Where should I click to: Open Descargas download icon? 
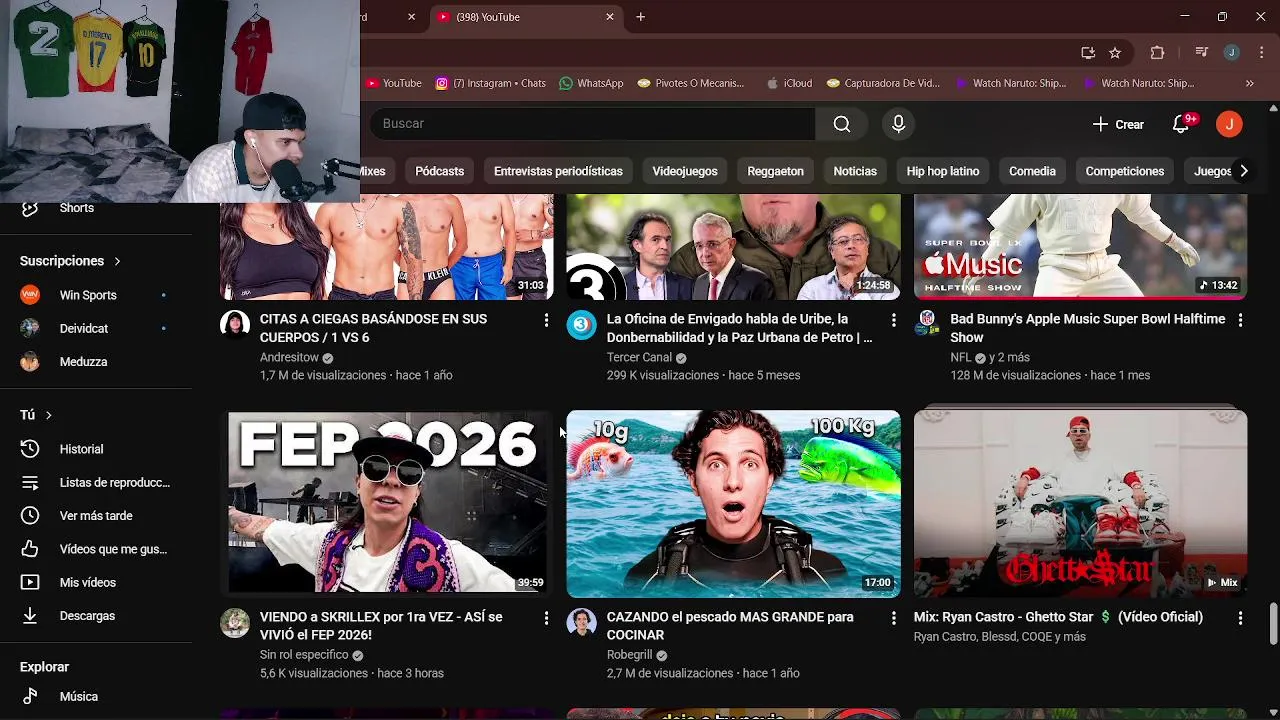coord(30,616)
